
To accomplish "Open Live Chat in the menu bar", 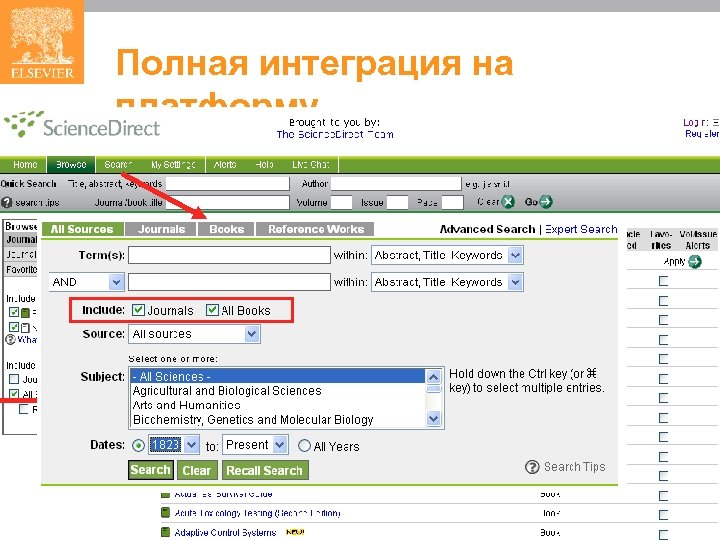I will coord(311,164).
